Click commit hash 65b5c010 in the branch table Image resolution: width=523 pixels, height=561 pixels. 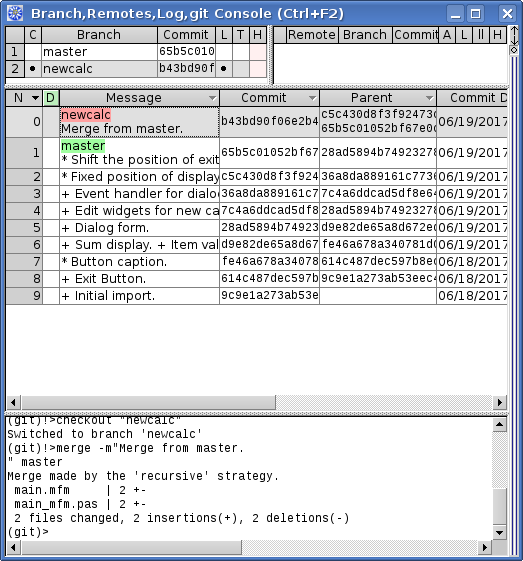point(186,52)
